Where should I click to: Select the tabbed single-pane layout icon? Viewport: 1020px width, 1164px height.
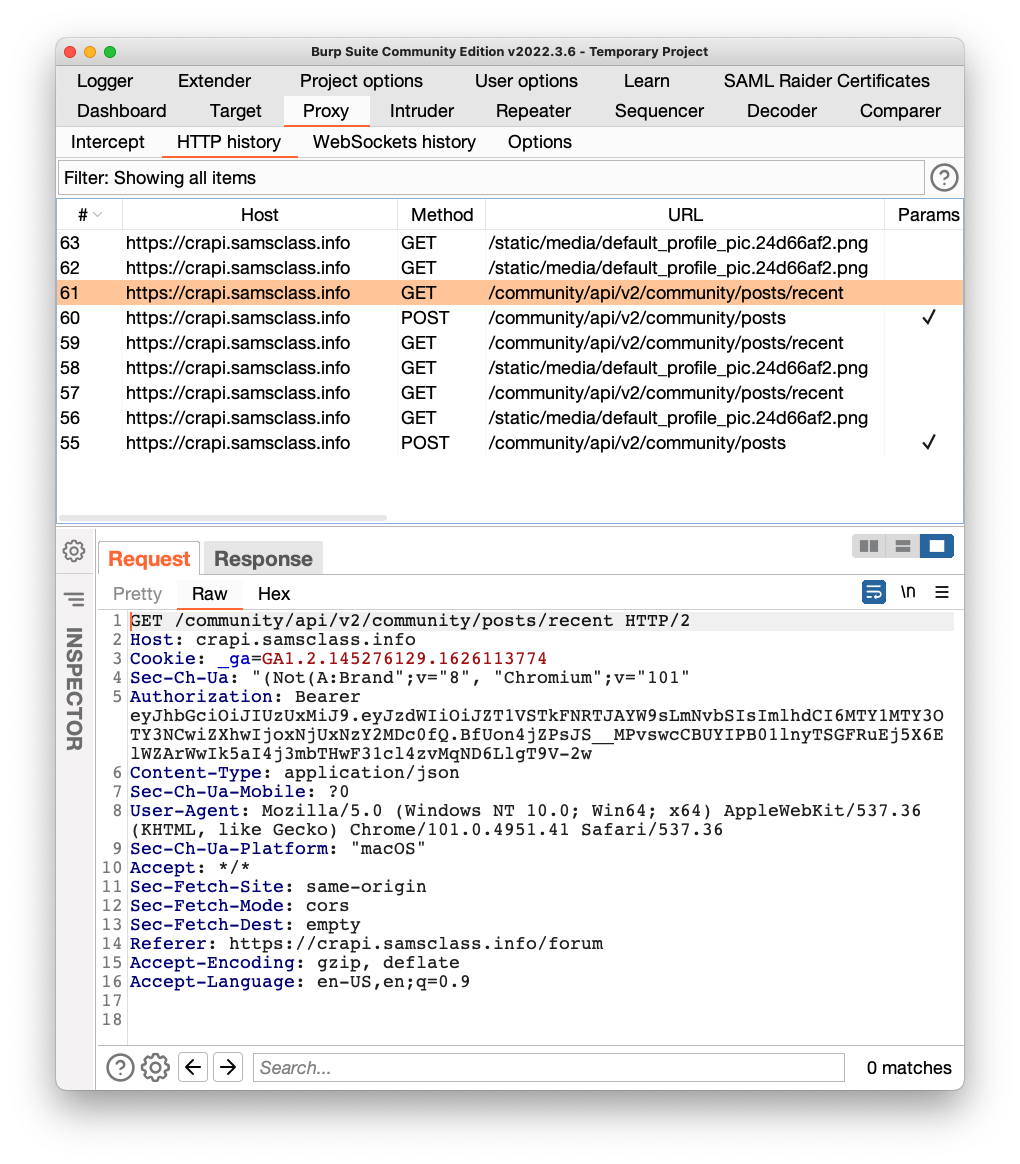pos(937,546)
